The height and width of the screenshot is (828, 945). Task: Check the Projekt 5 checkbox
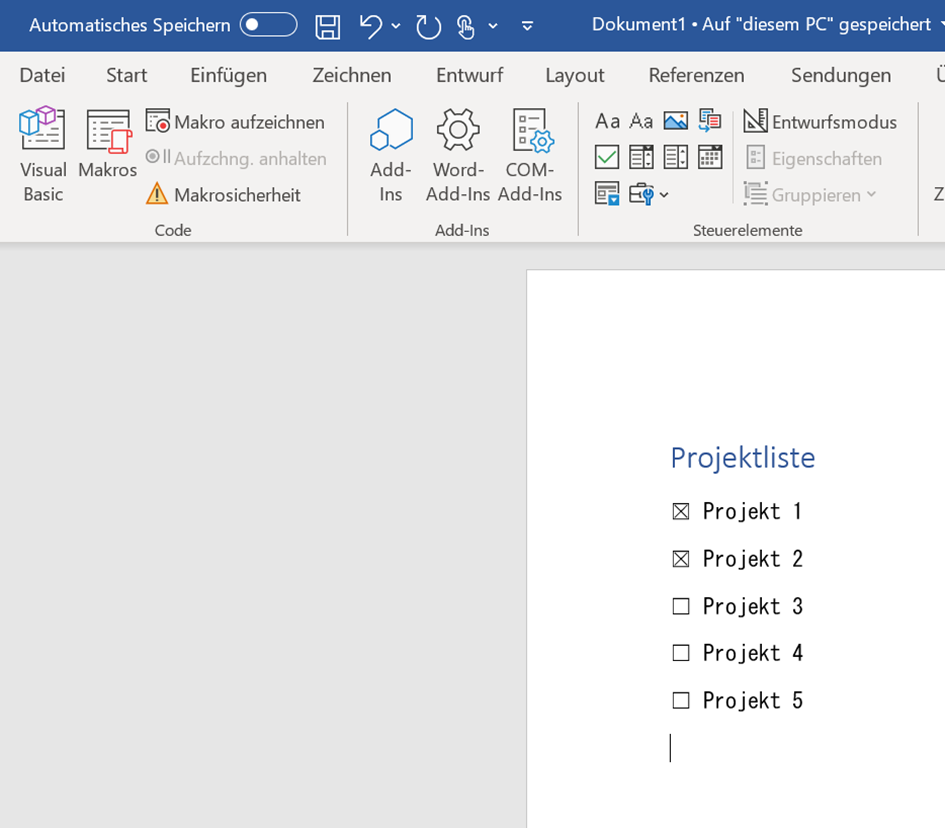click(x=680, y=700)
